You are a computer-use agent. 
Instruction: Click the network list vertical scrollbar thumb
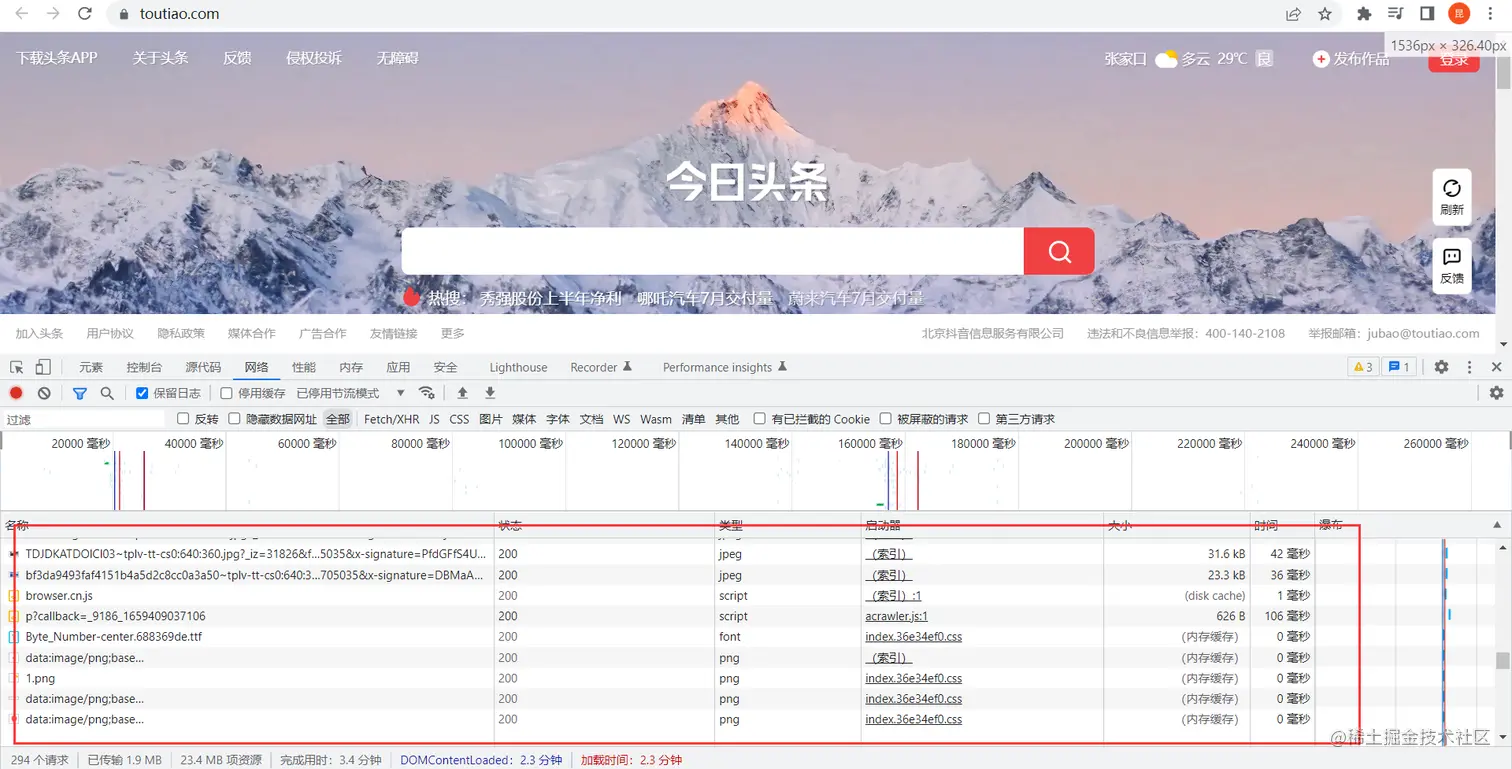pyautogui.click(x=1502, y=660)
